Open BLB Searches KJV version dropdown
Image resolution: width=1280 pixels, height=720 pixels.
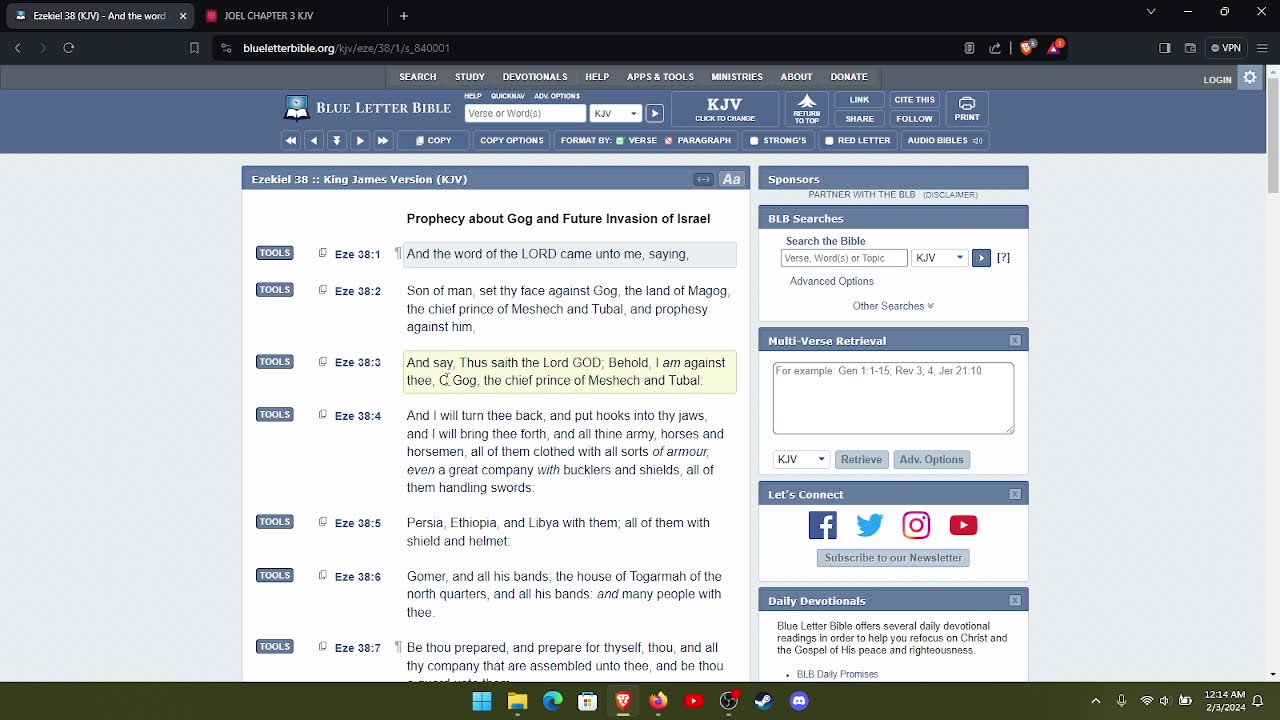(x=940, y=258)
